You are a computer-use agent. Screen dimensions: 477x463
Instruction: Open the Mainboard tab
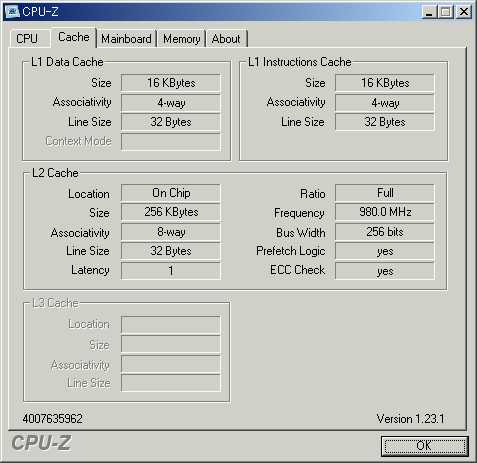(x=126, y=39)
